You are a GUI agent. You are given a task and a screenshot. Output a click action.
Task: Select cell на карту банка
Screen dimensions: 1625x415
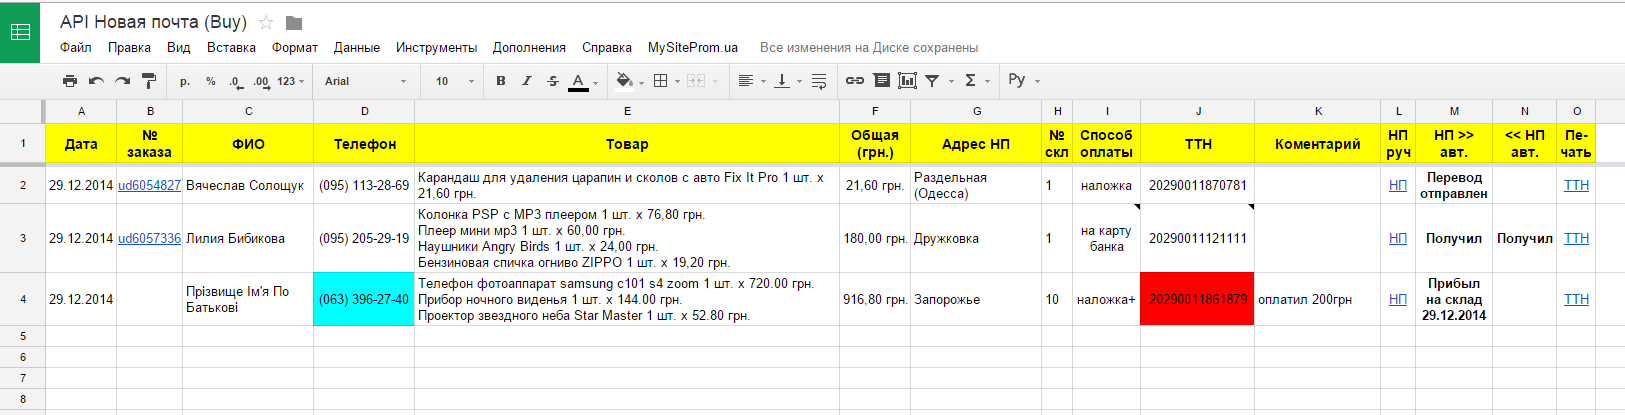(1107, 238)
